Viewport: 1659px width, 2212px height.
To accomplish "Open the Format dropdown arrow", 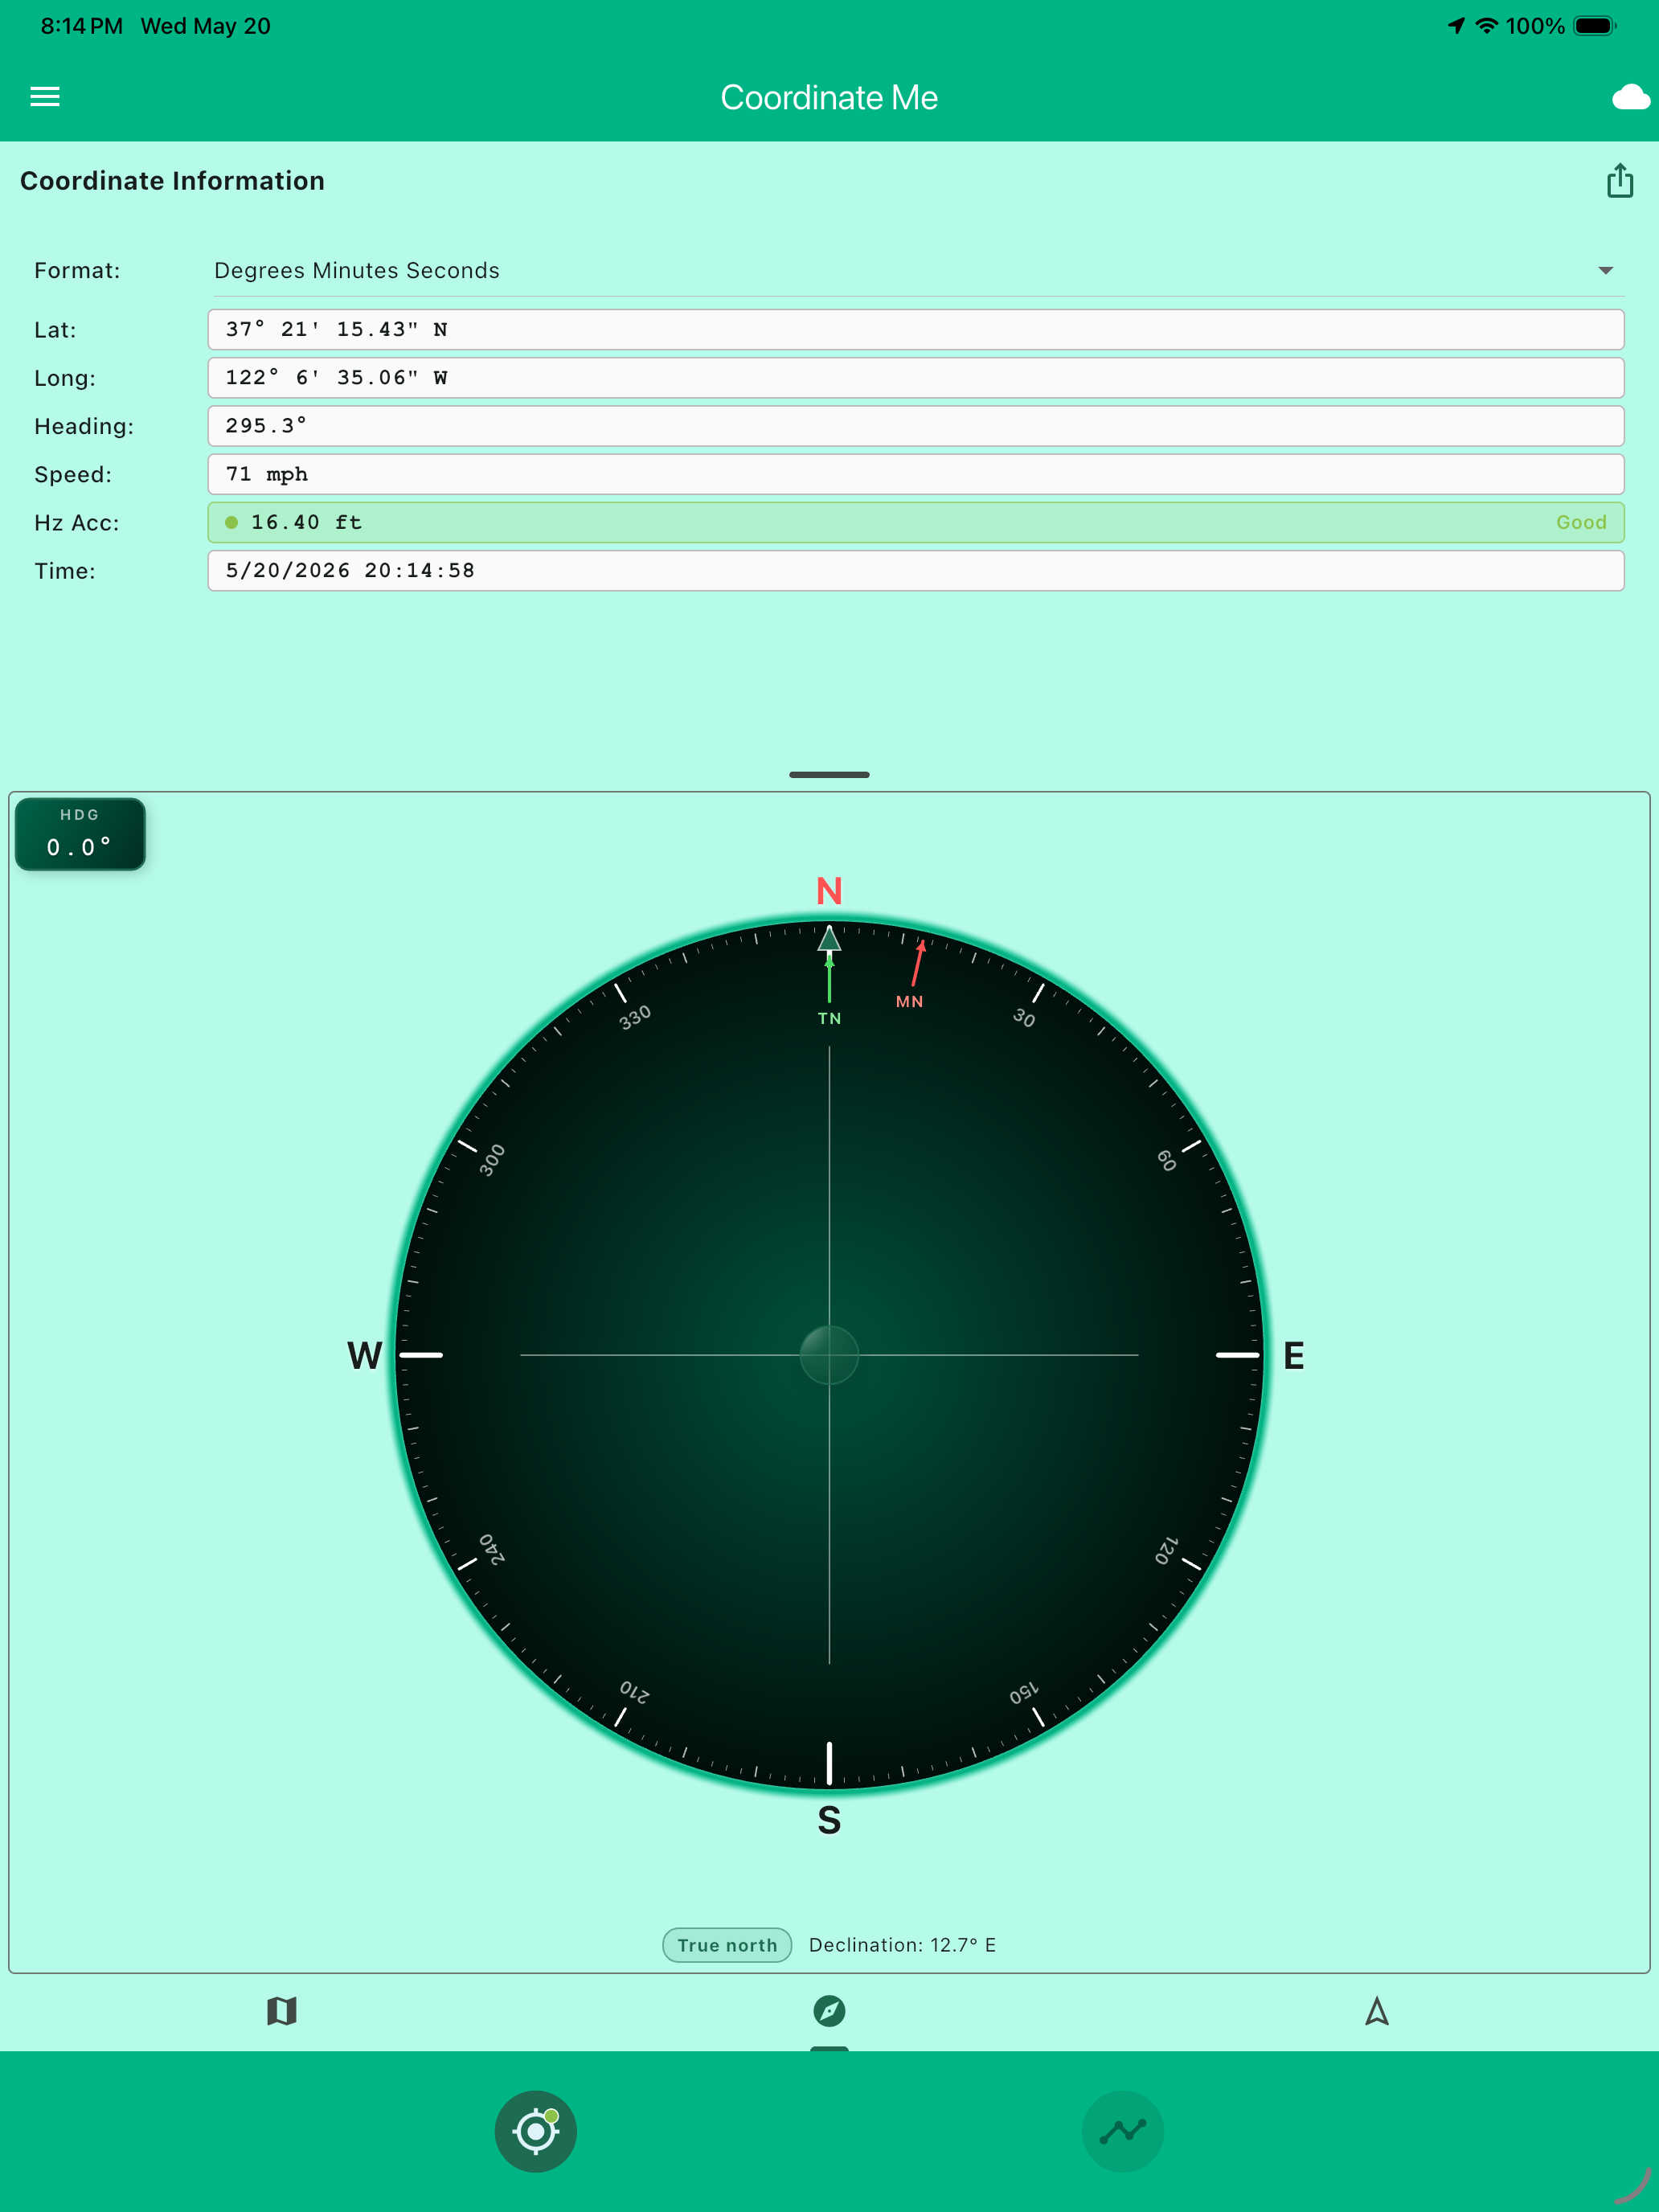I will 1605,271.
